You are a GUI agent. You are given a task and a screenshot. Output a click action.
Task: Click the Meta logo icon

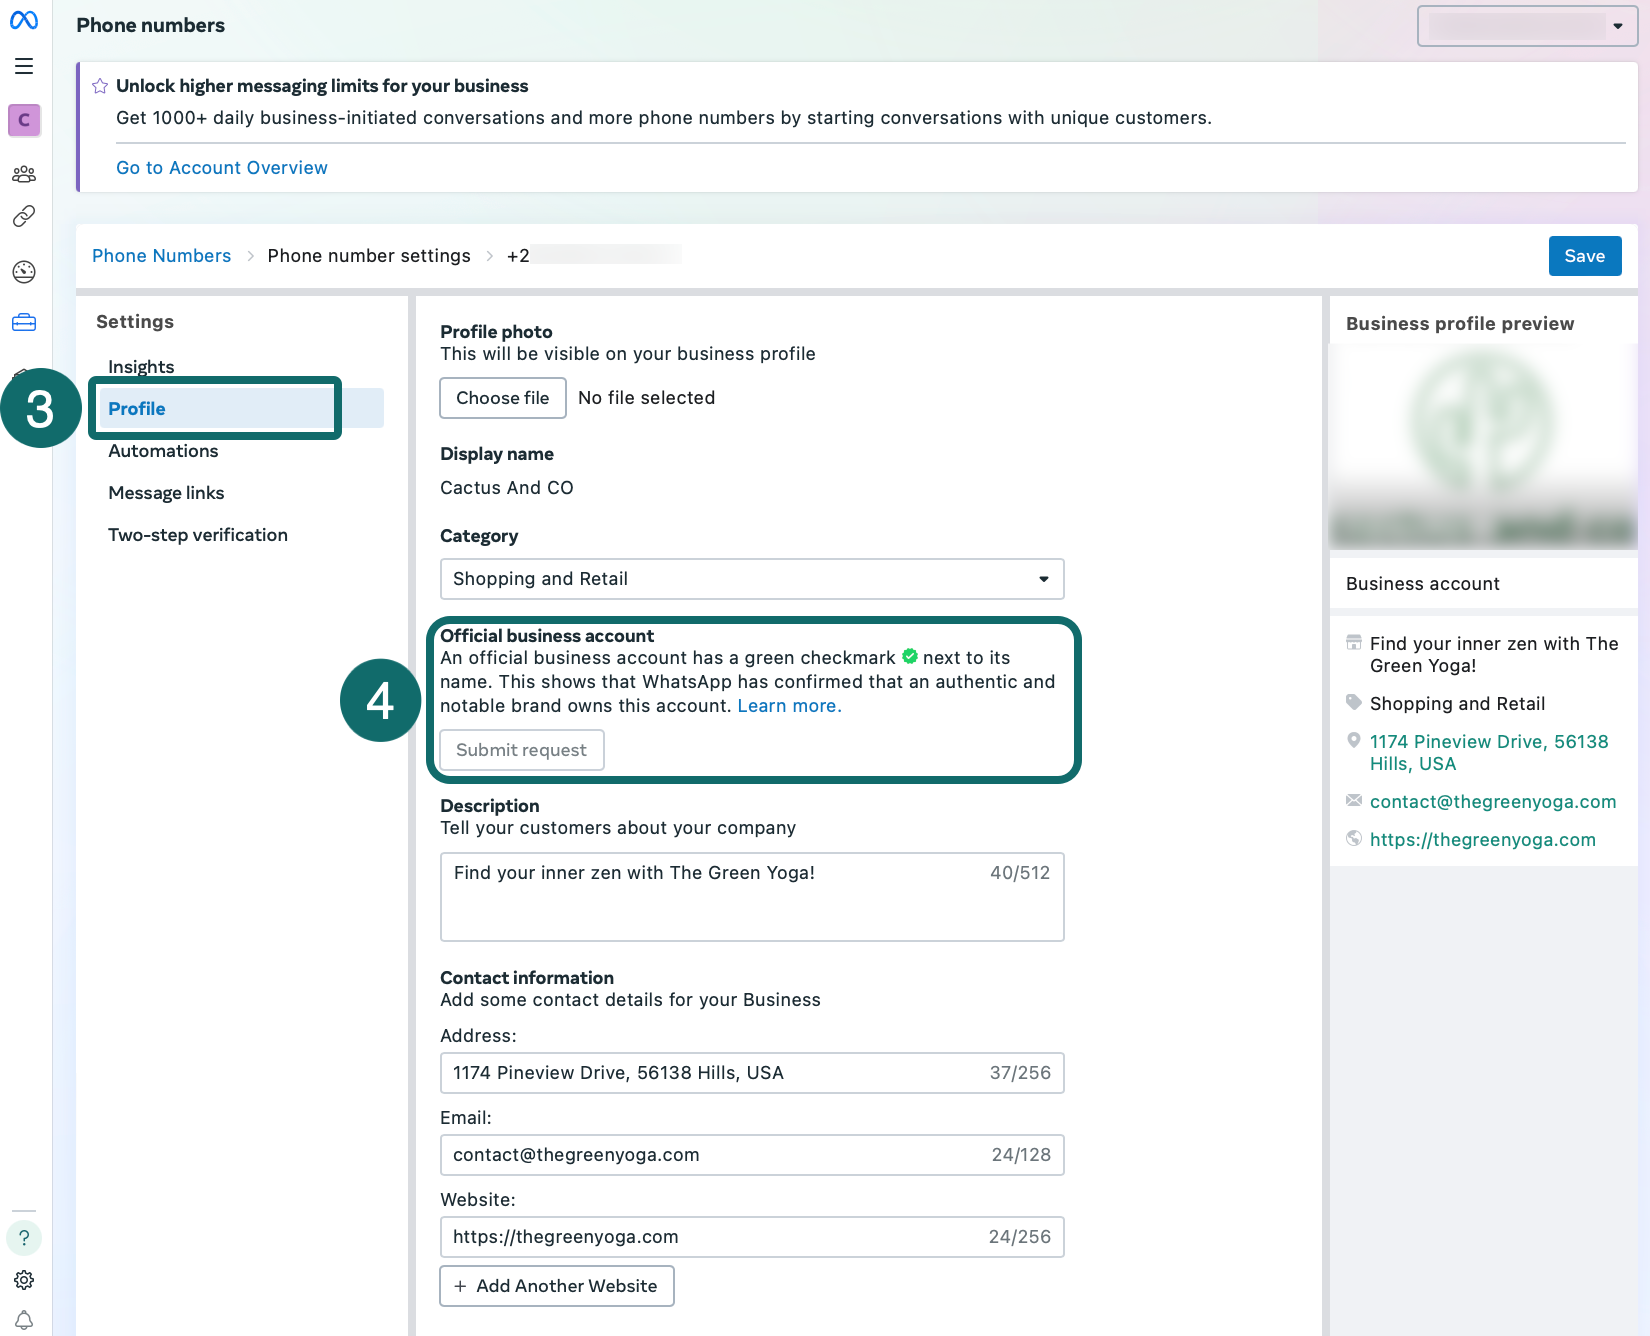[x=24, y=20]
